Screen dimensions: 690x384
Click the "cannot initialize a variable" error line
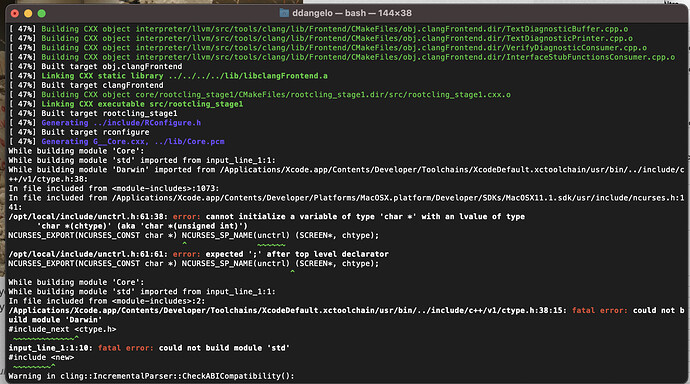pyautogui.click(x=266, y=216)
